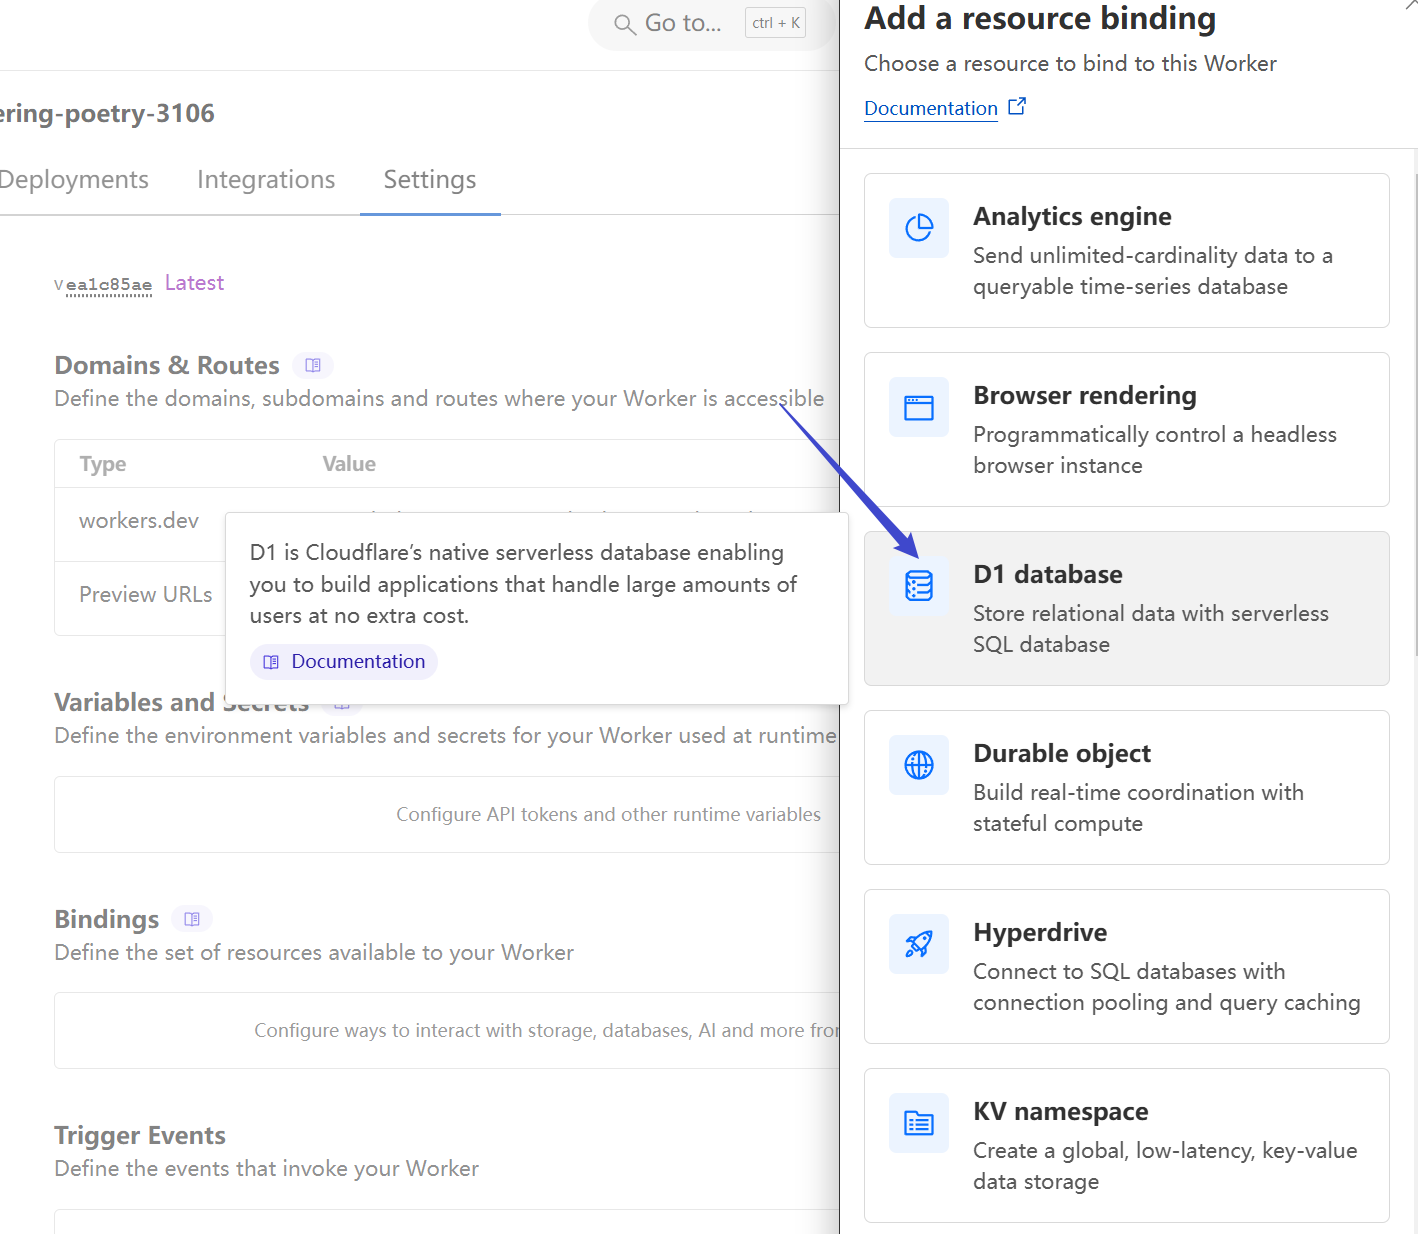Click the ctrl + K shortcut badge
This screenshot has height=1234, width=1418.
775,23
